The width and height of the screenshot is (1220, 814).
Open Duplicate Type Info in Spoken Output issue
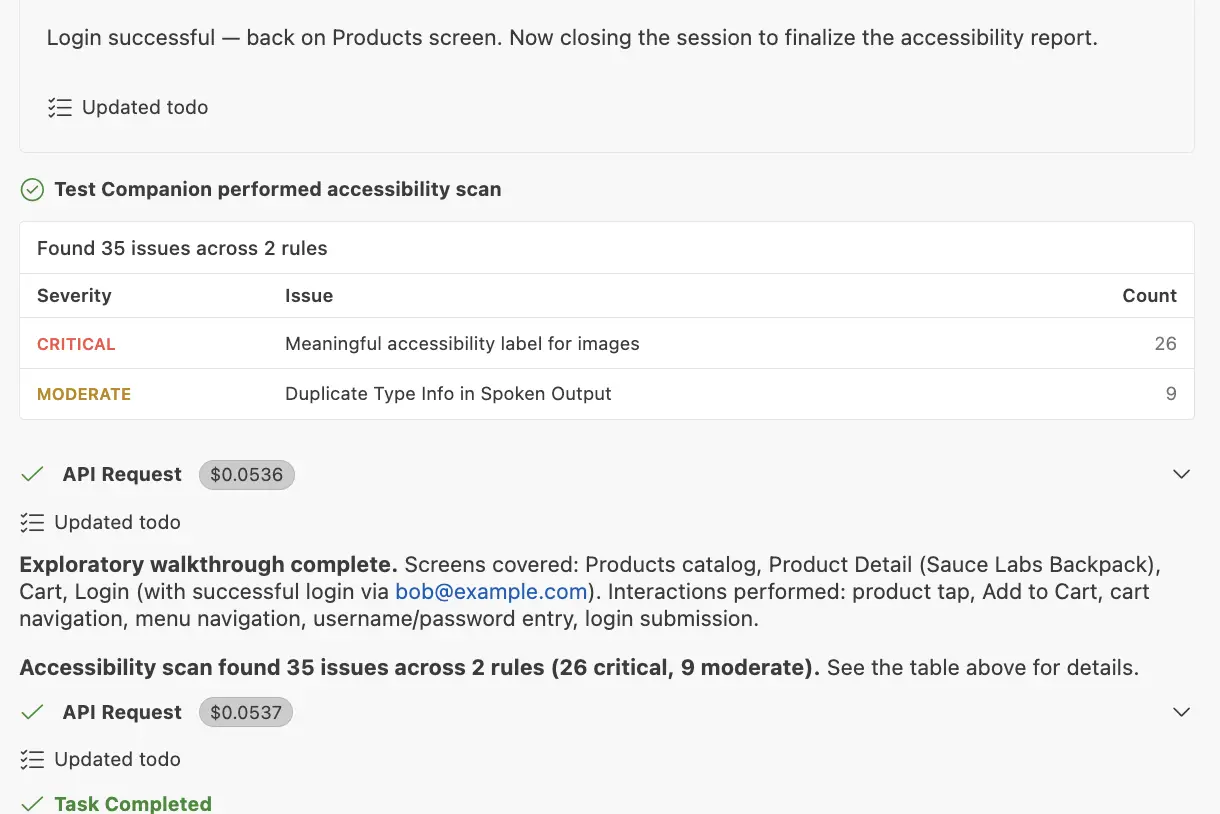pos(448,394)
